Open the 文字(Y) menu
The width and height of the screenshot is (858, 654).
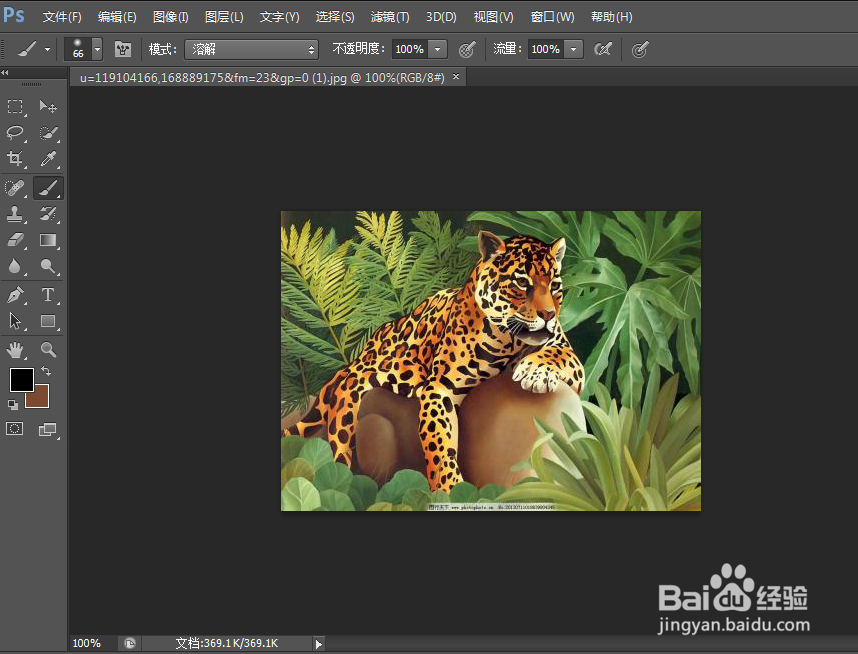point(279,17)
